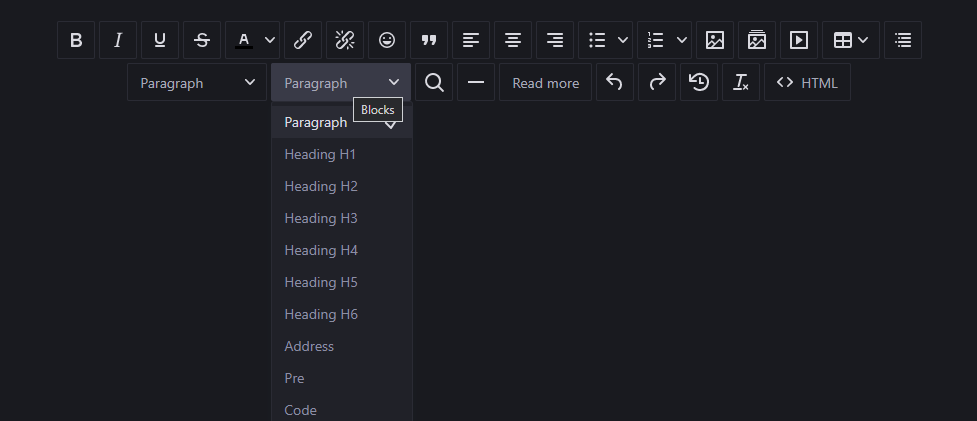
Task: Choose Heading H2 block
Action: tap(342, 186)
